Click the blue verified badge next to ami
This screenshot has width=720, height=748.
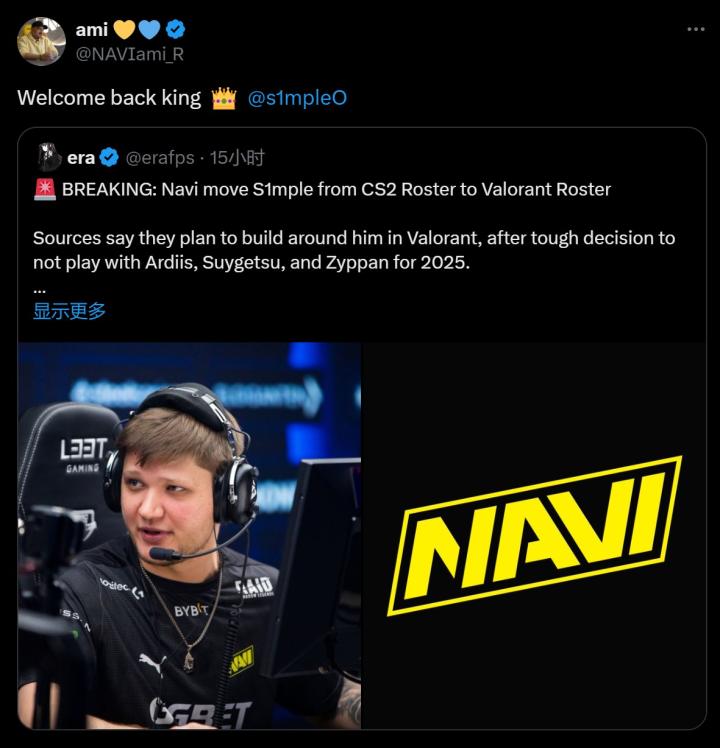pos(175,30)
